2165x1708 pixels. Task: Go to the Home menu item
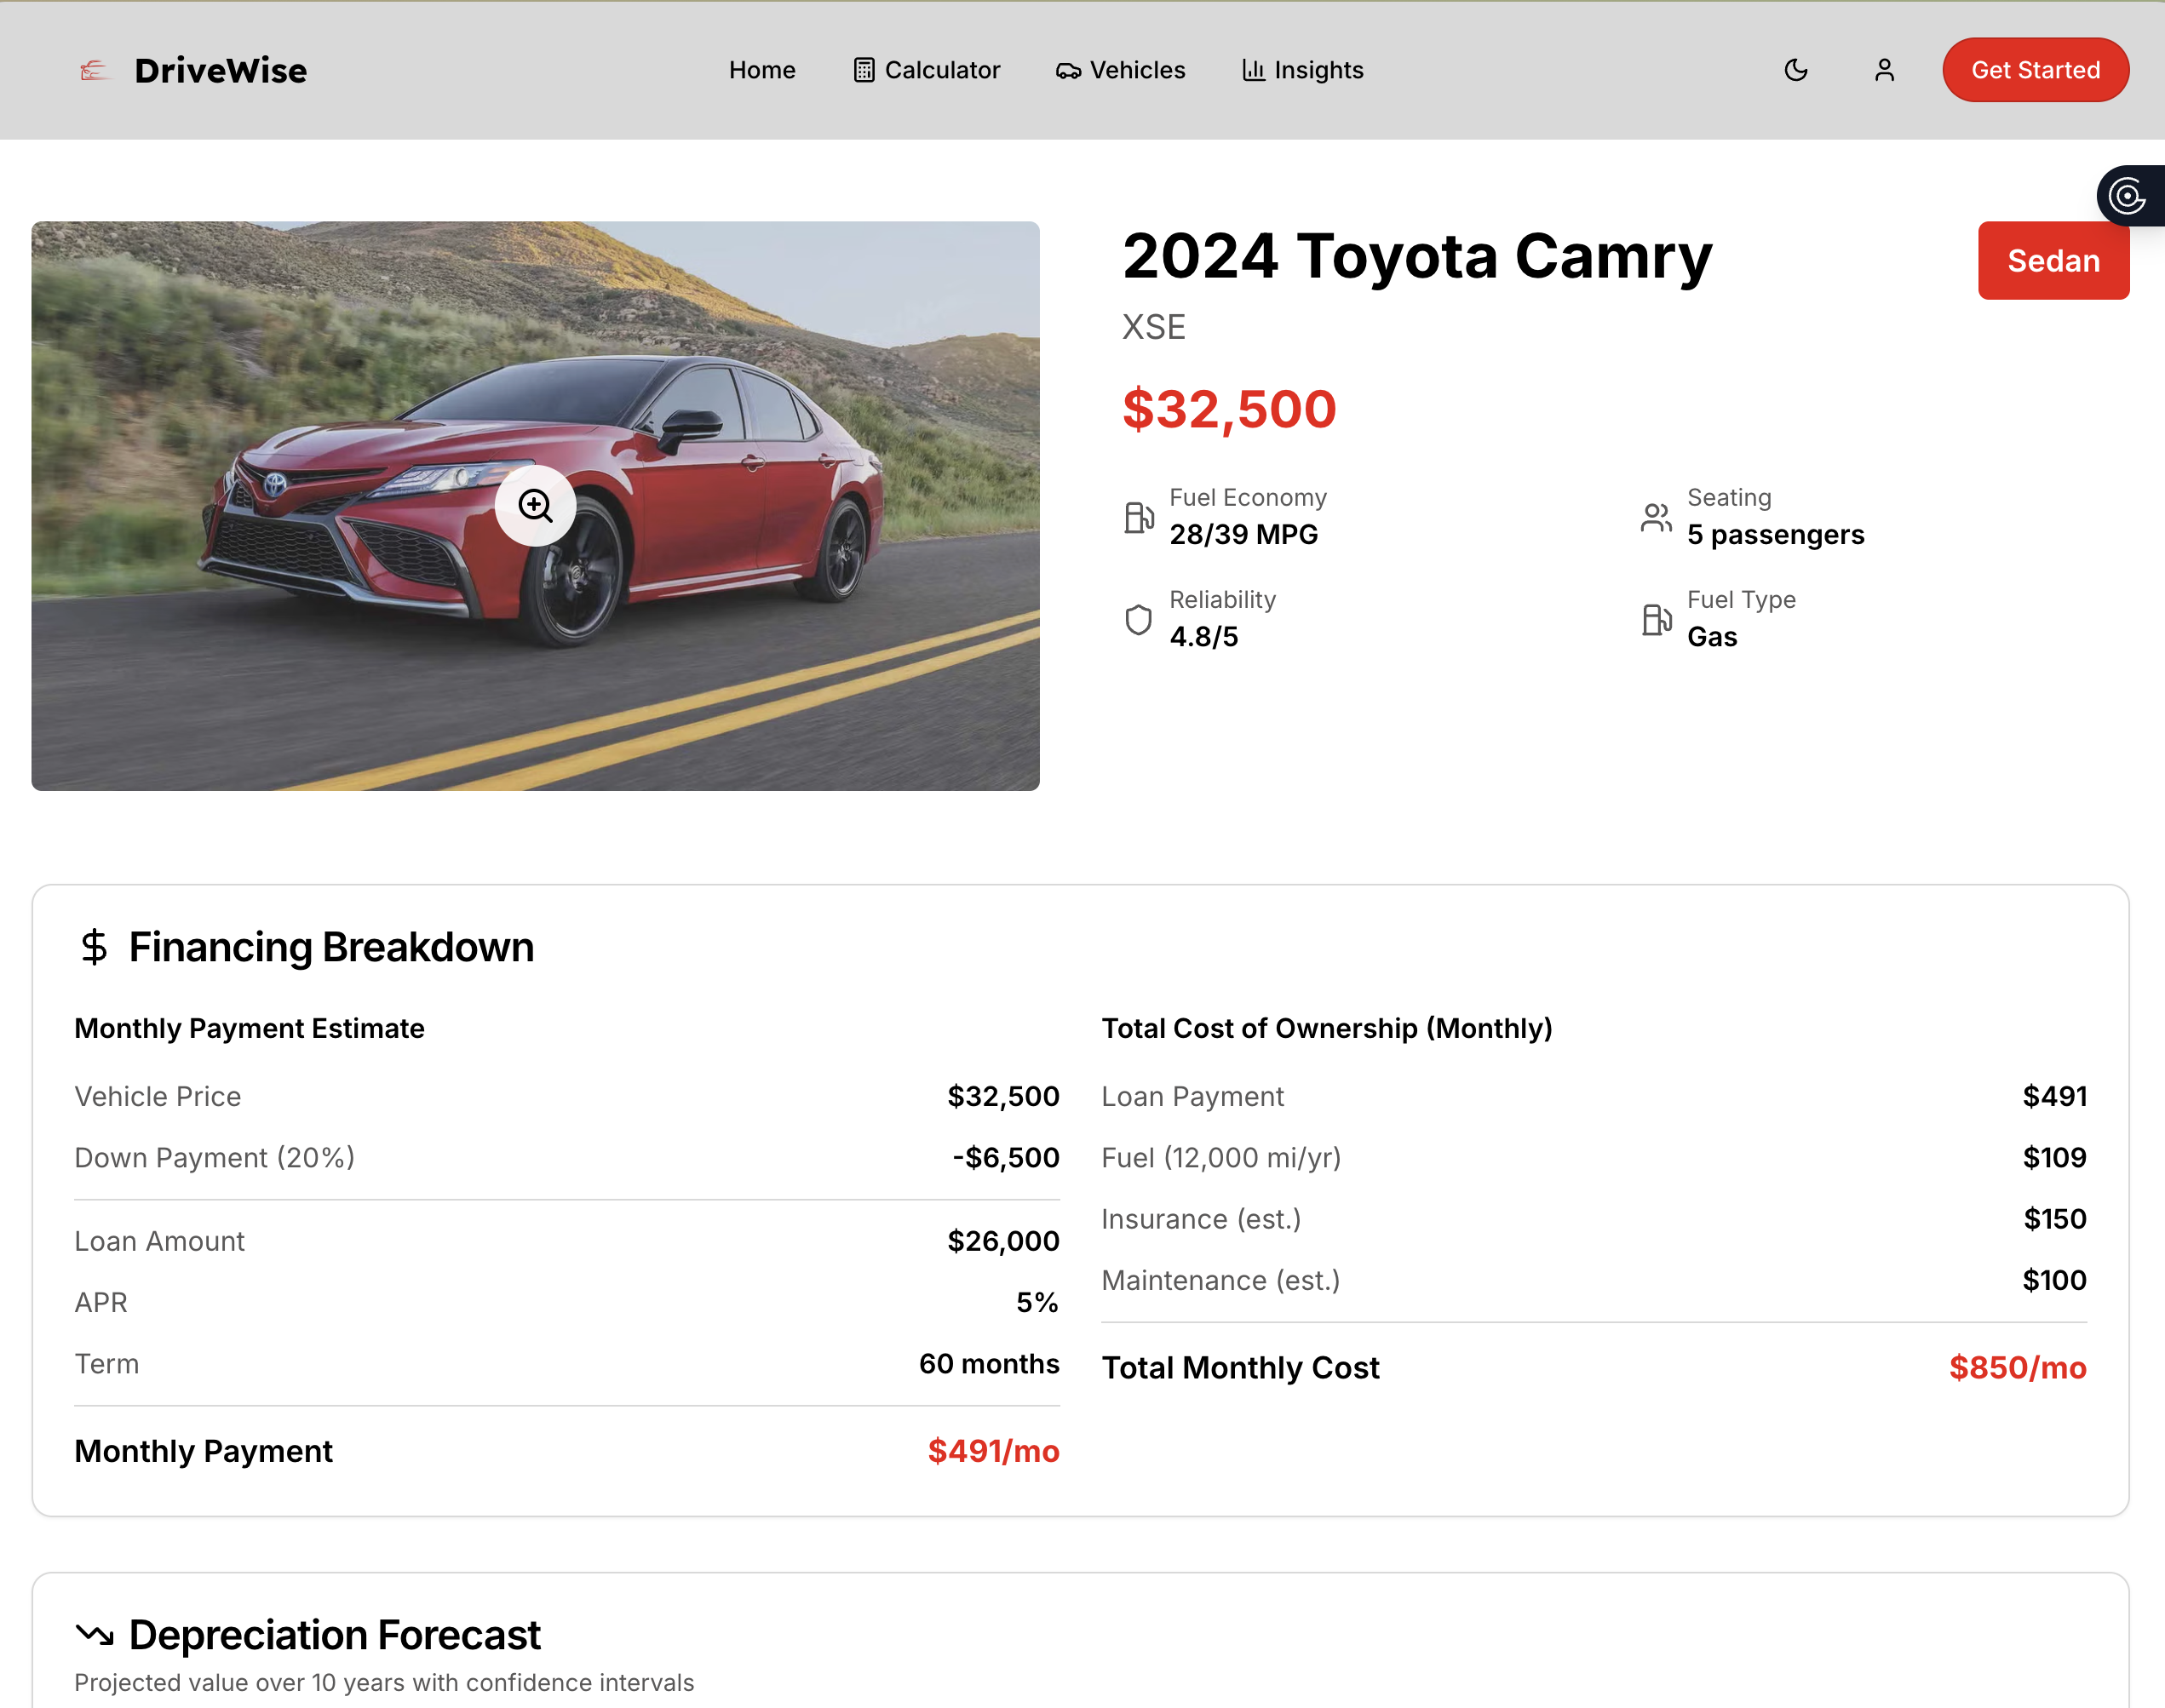761,70
